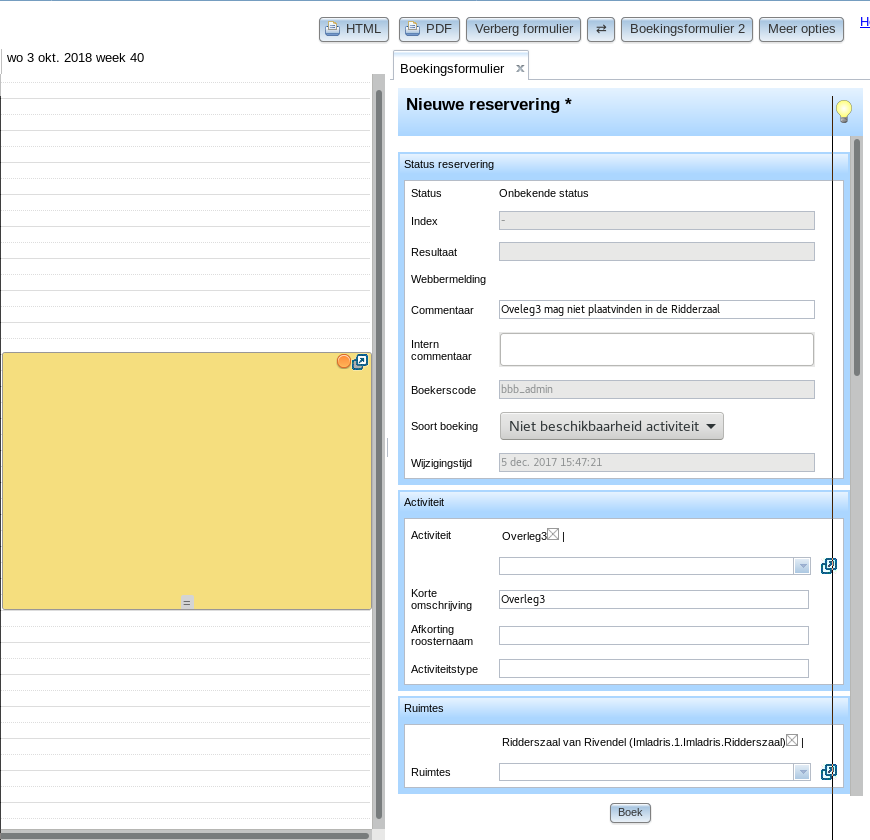Open the Soort boeking dropdown
870x840 pixels.
pyautogui.click(x=611, y=426)
